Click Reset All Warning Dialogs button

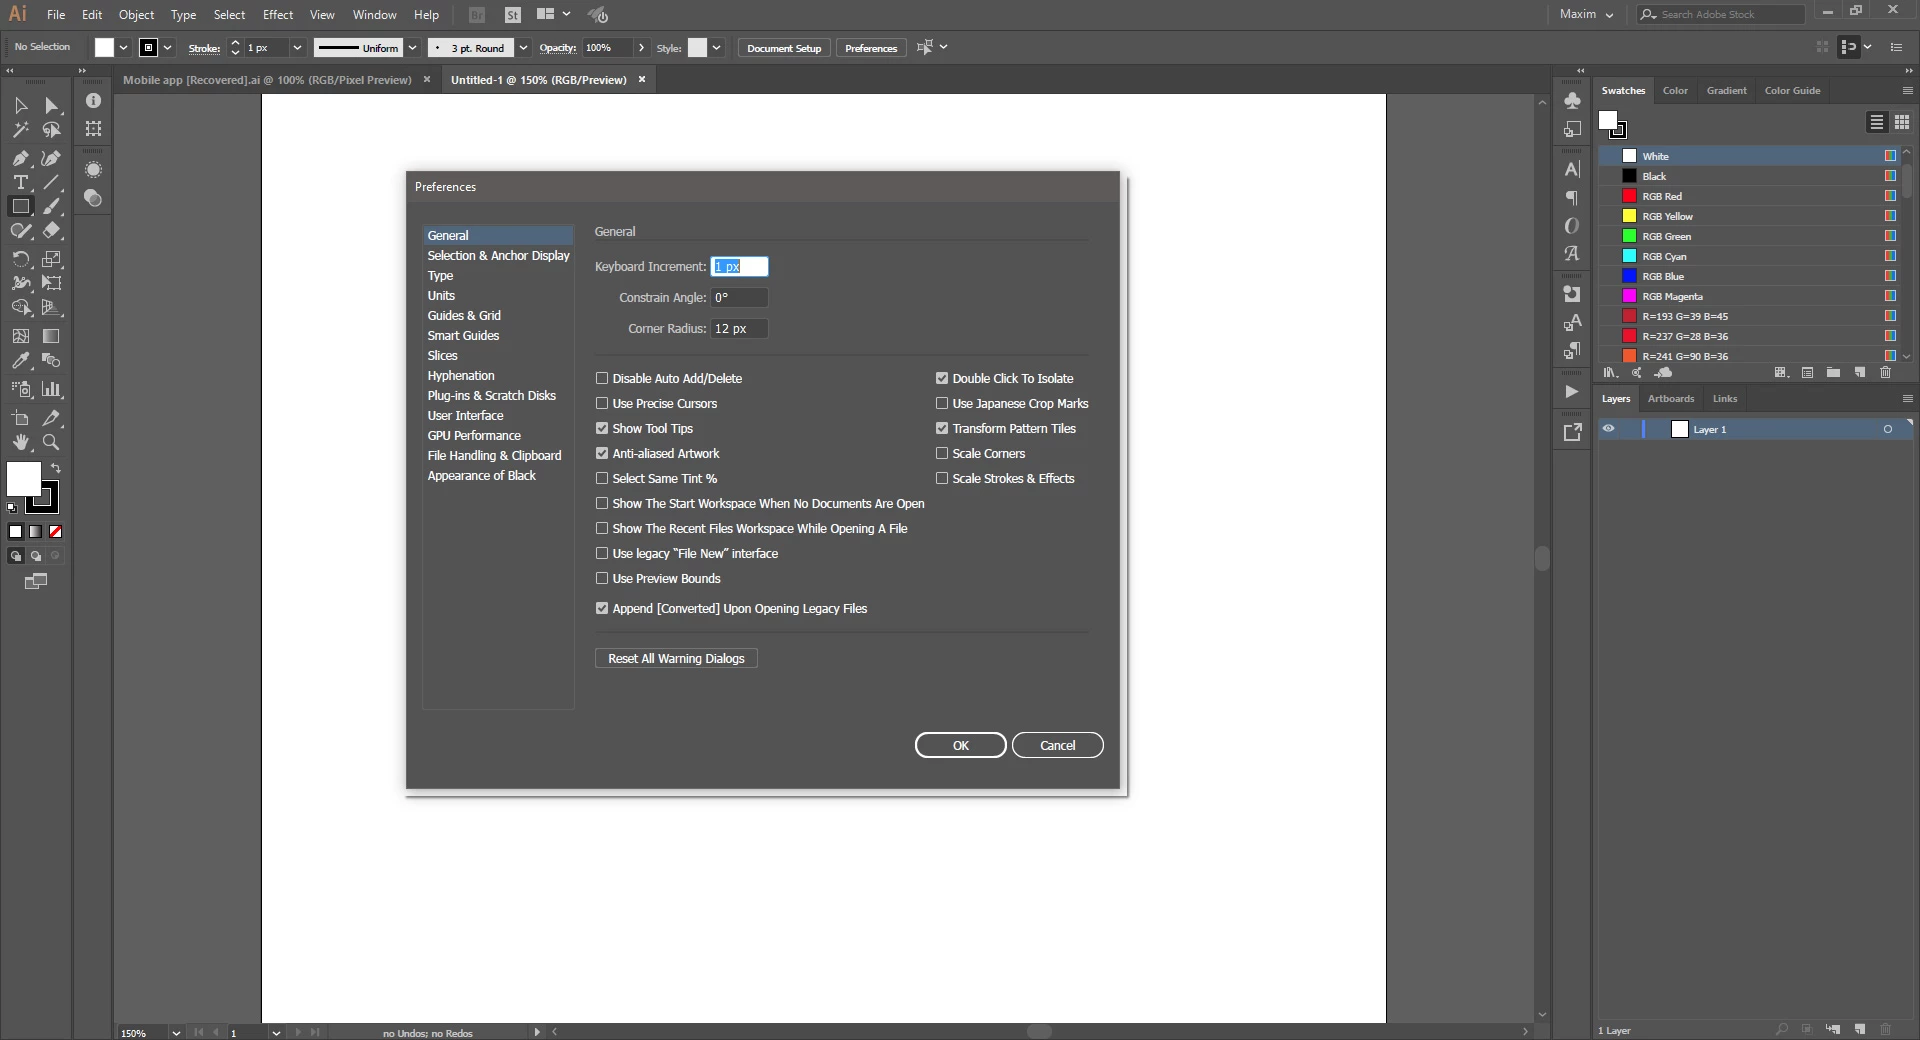pos(676,659)
